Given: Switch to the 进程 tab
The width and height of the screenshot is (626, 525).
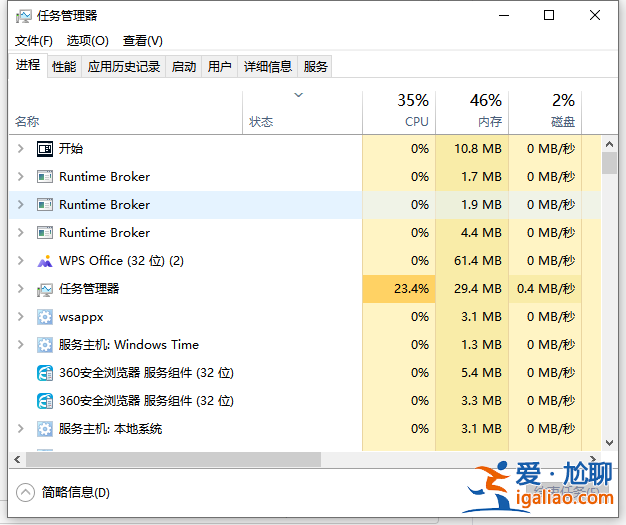Looking at the screenshot, I should pyautogui.click(x=28, y=65).
